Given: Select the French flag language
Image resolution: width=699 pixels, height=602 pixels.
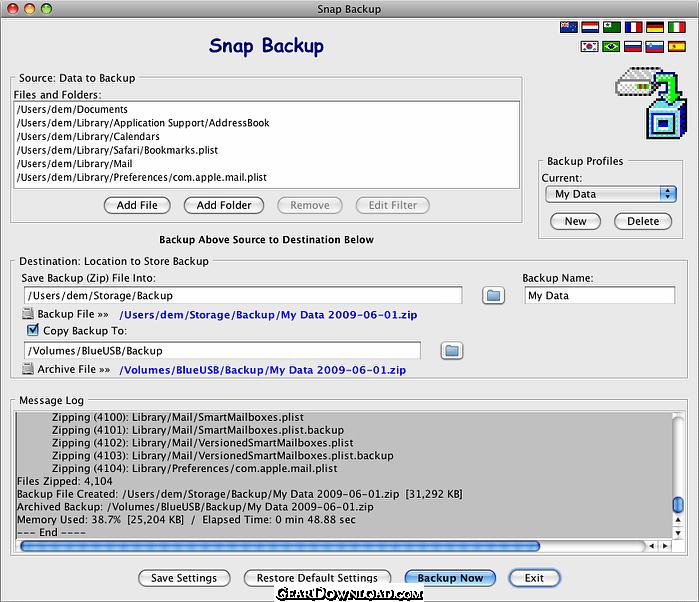Looking at the screenshot, I should click(633, 28).
